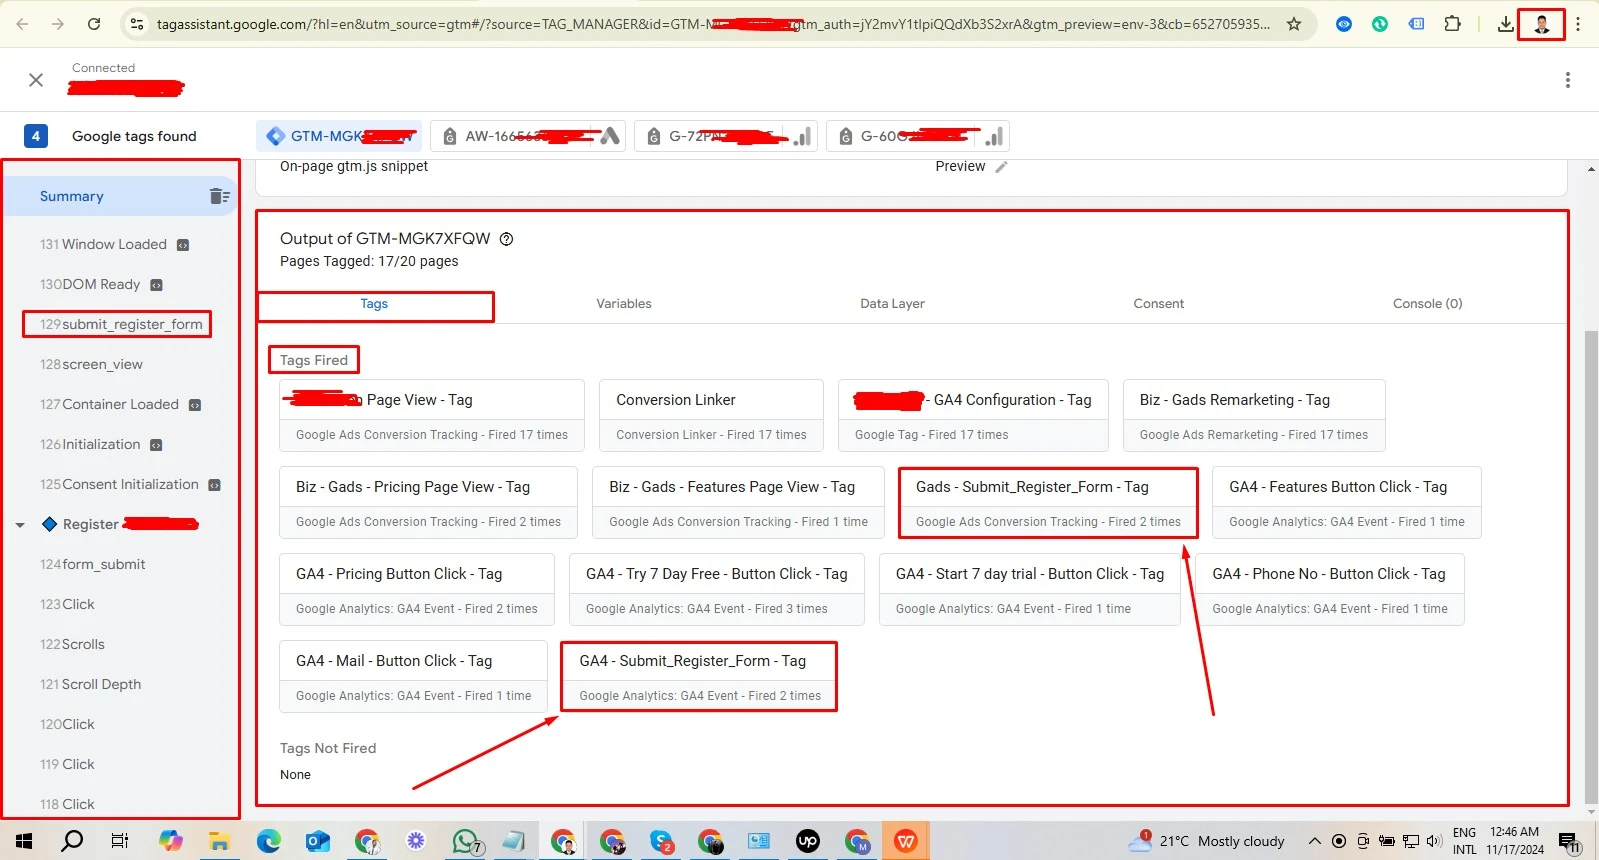Select the GTM-MGK container chip

(339, 136)
